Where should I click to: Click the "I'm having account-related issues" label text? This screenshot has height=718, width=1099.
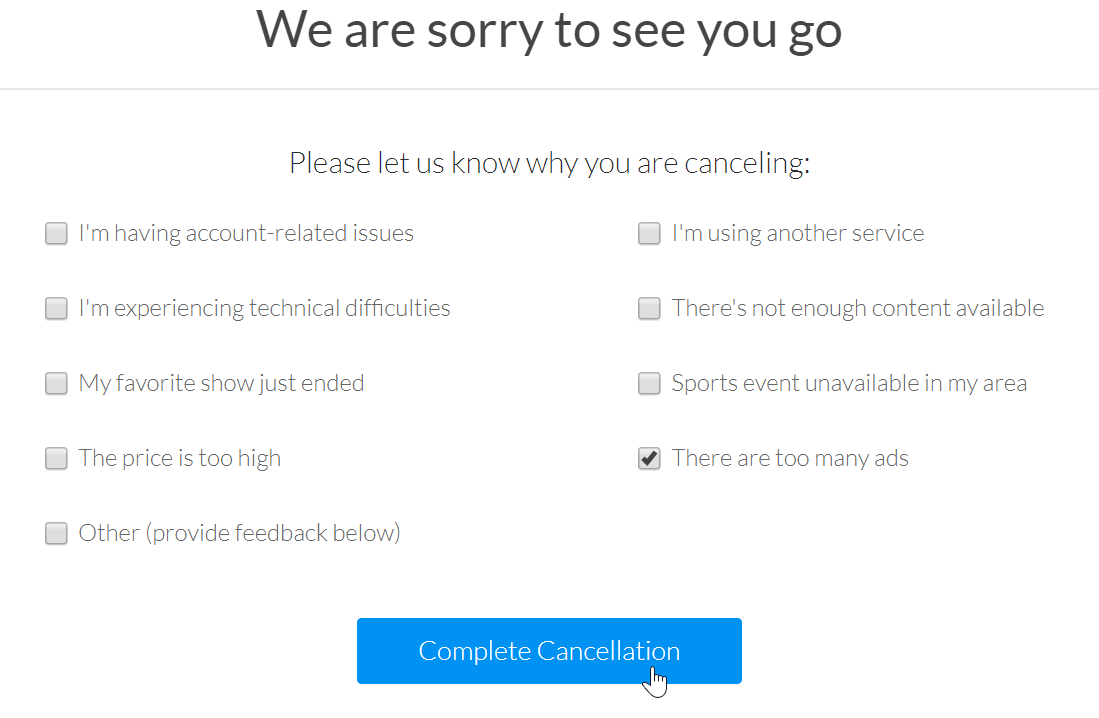(x=246, y=233)
